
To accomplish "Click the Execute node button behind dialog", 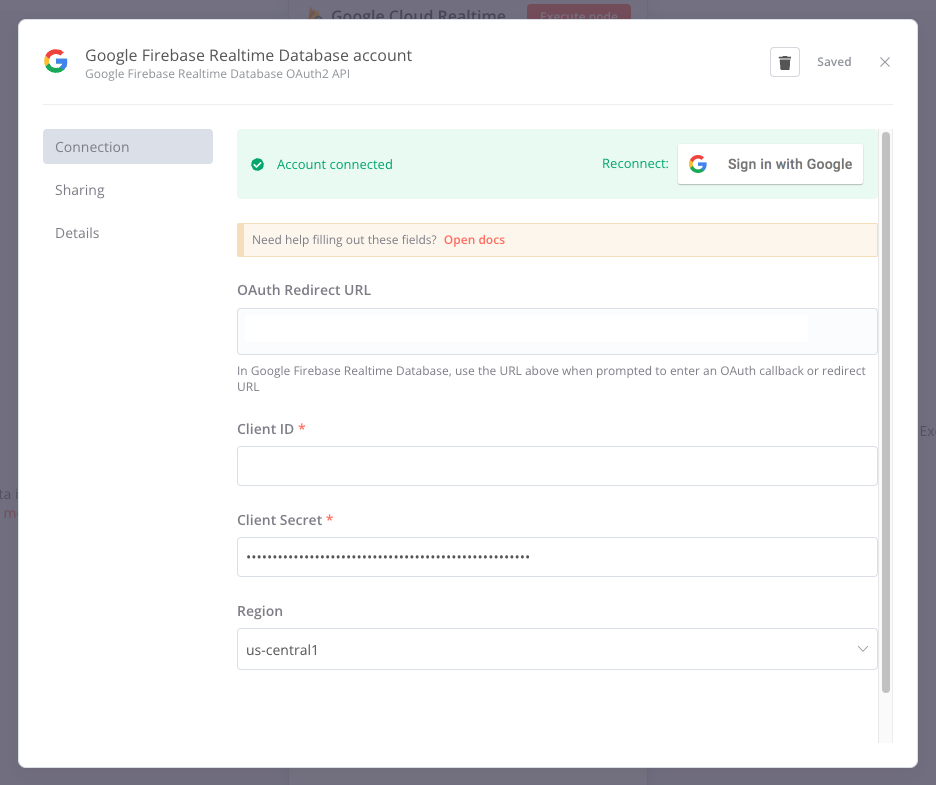I will (578, 13).
